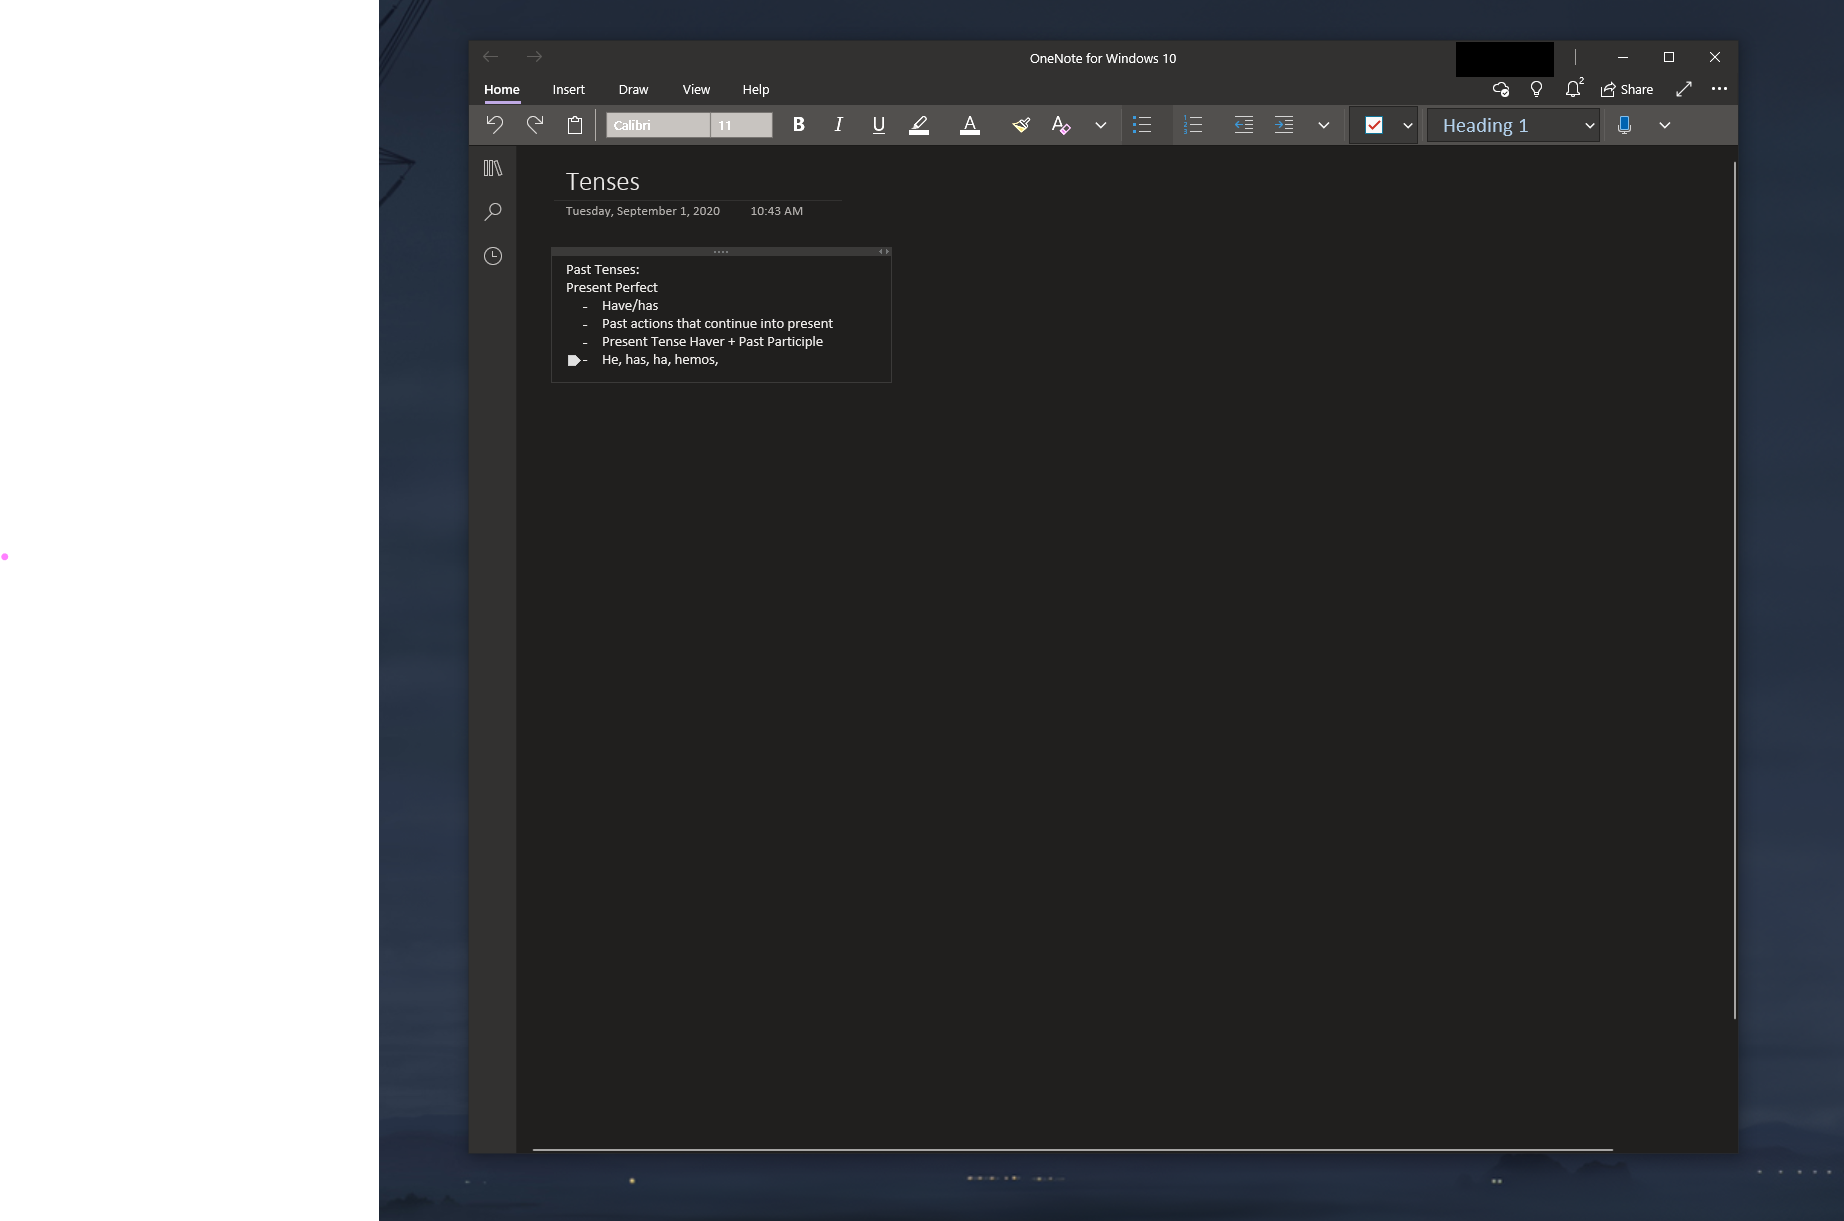Viewport: 1844px width, 1221px height.
Task: Click the "He, has, ha, hemos," line
Action: [x=660, y=360]
